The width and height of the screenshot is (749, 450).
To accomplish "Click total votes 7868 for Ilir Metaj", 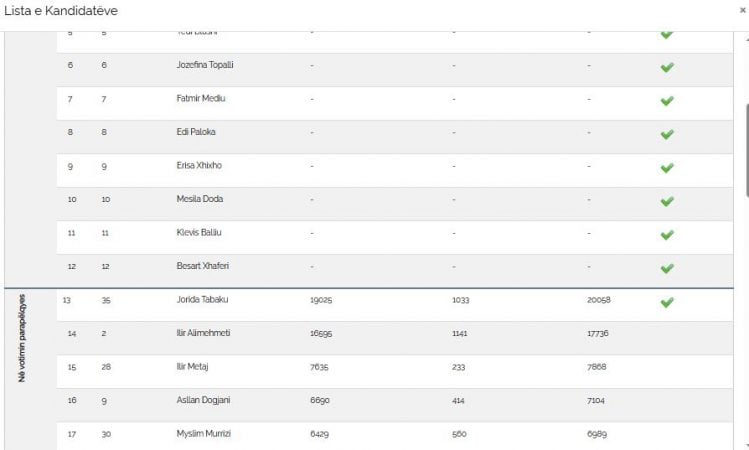I will (x=597, y=367).
